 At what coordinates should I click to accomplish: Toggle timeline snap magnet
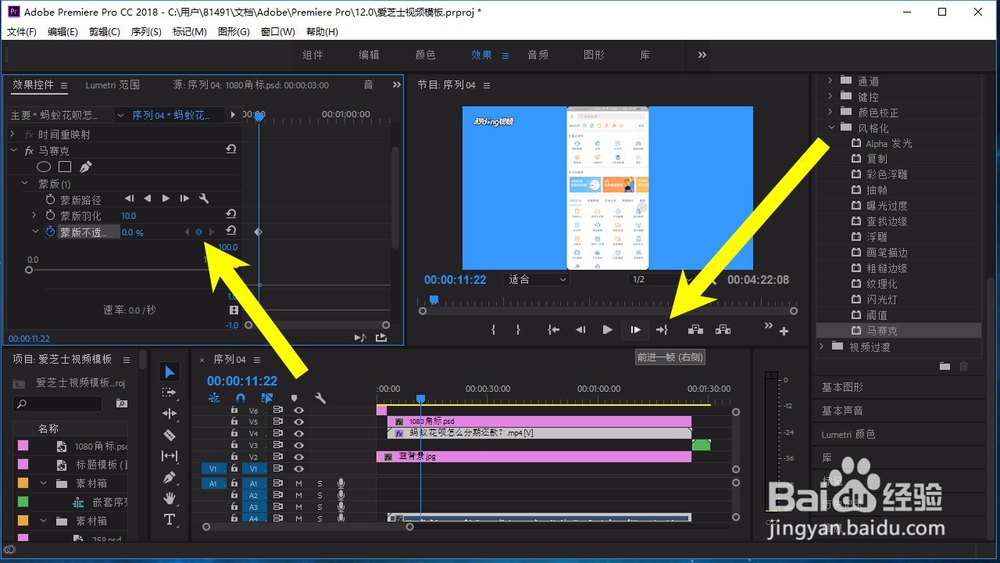click(x=240, y=398)
